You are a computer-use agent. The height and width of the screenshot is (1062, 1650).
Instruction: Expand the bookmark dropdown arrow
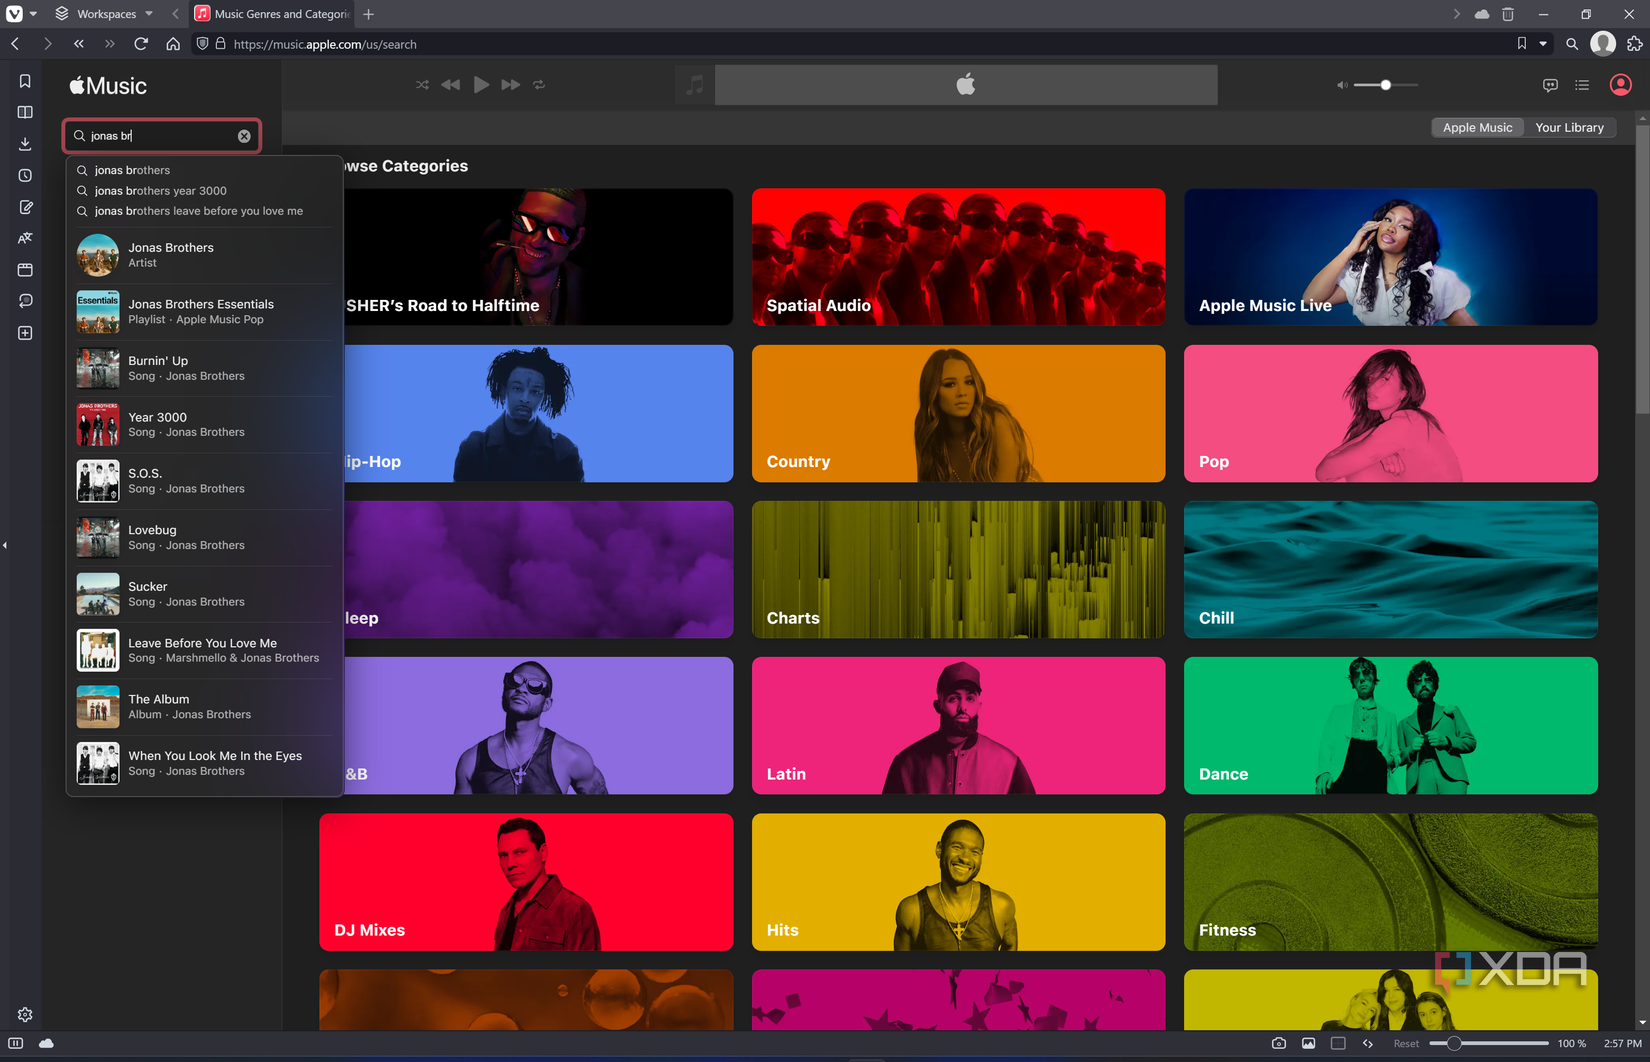point(1543,44)
